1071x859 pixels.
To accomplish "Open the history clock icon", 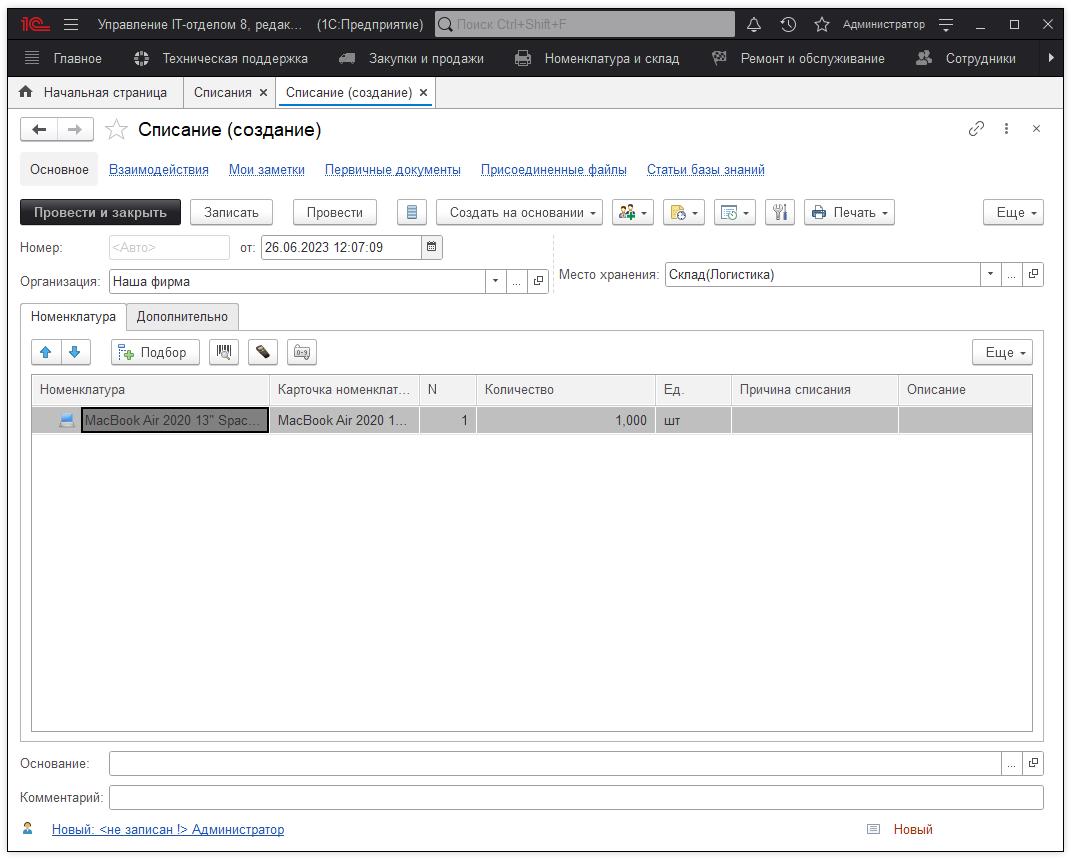I will click(788, 24).
